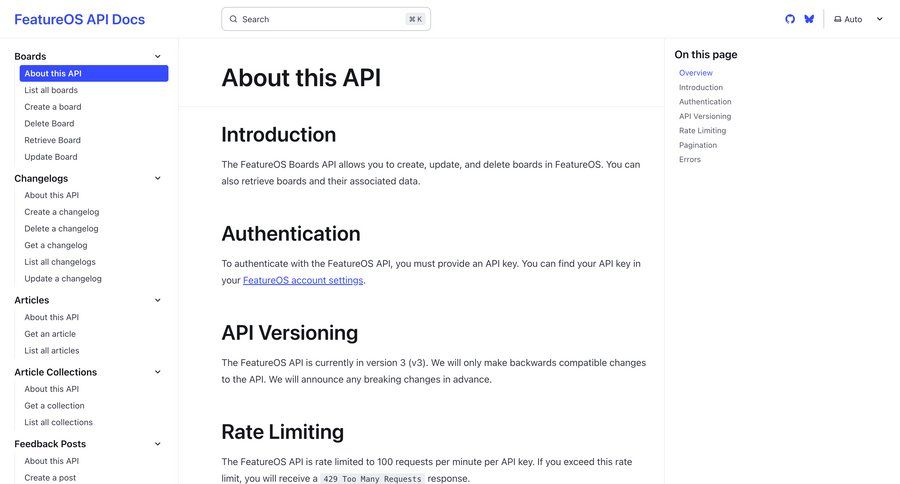Focus the Search input field

click(x=325, y=19)
